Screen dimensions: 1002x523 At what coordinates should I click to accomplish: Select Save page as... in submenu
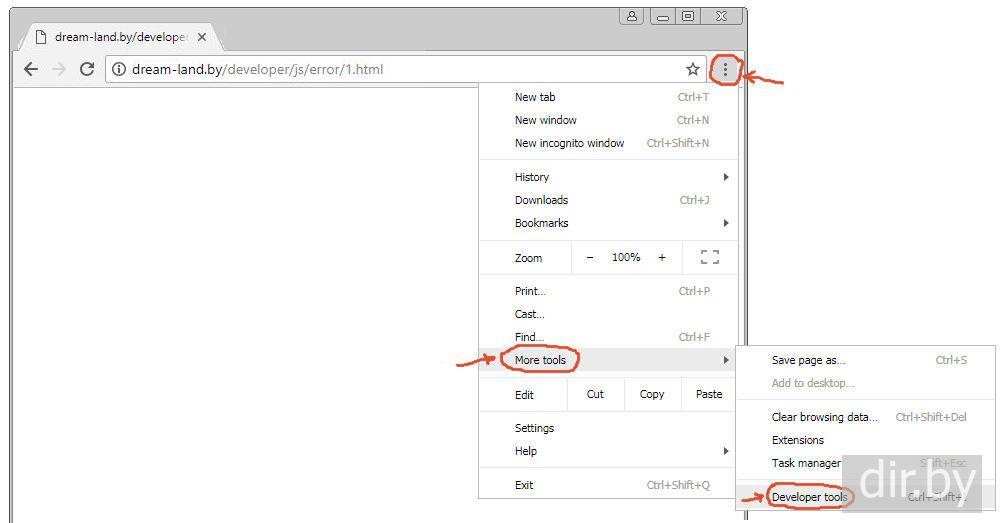tap(866, 361)
